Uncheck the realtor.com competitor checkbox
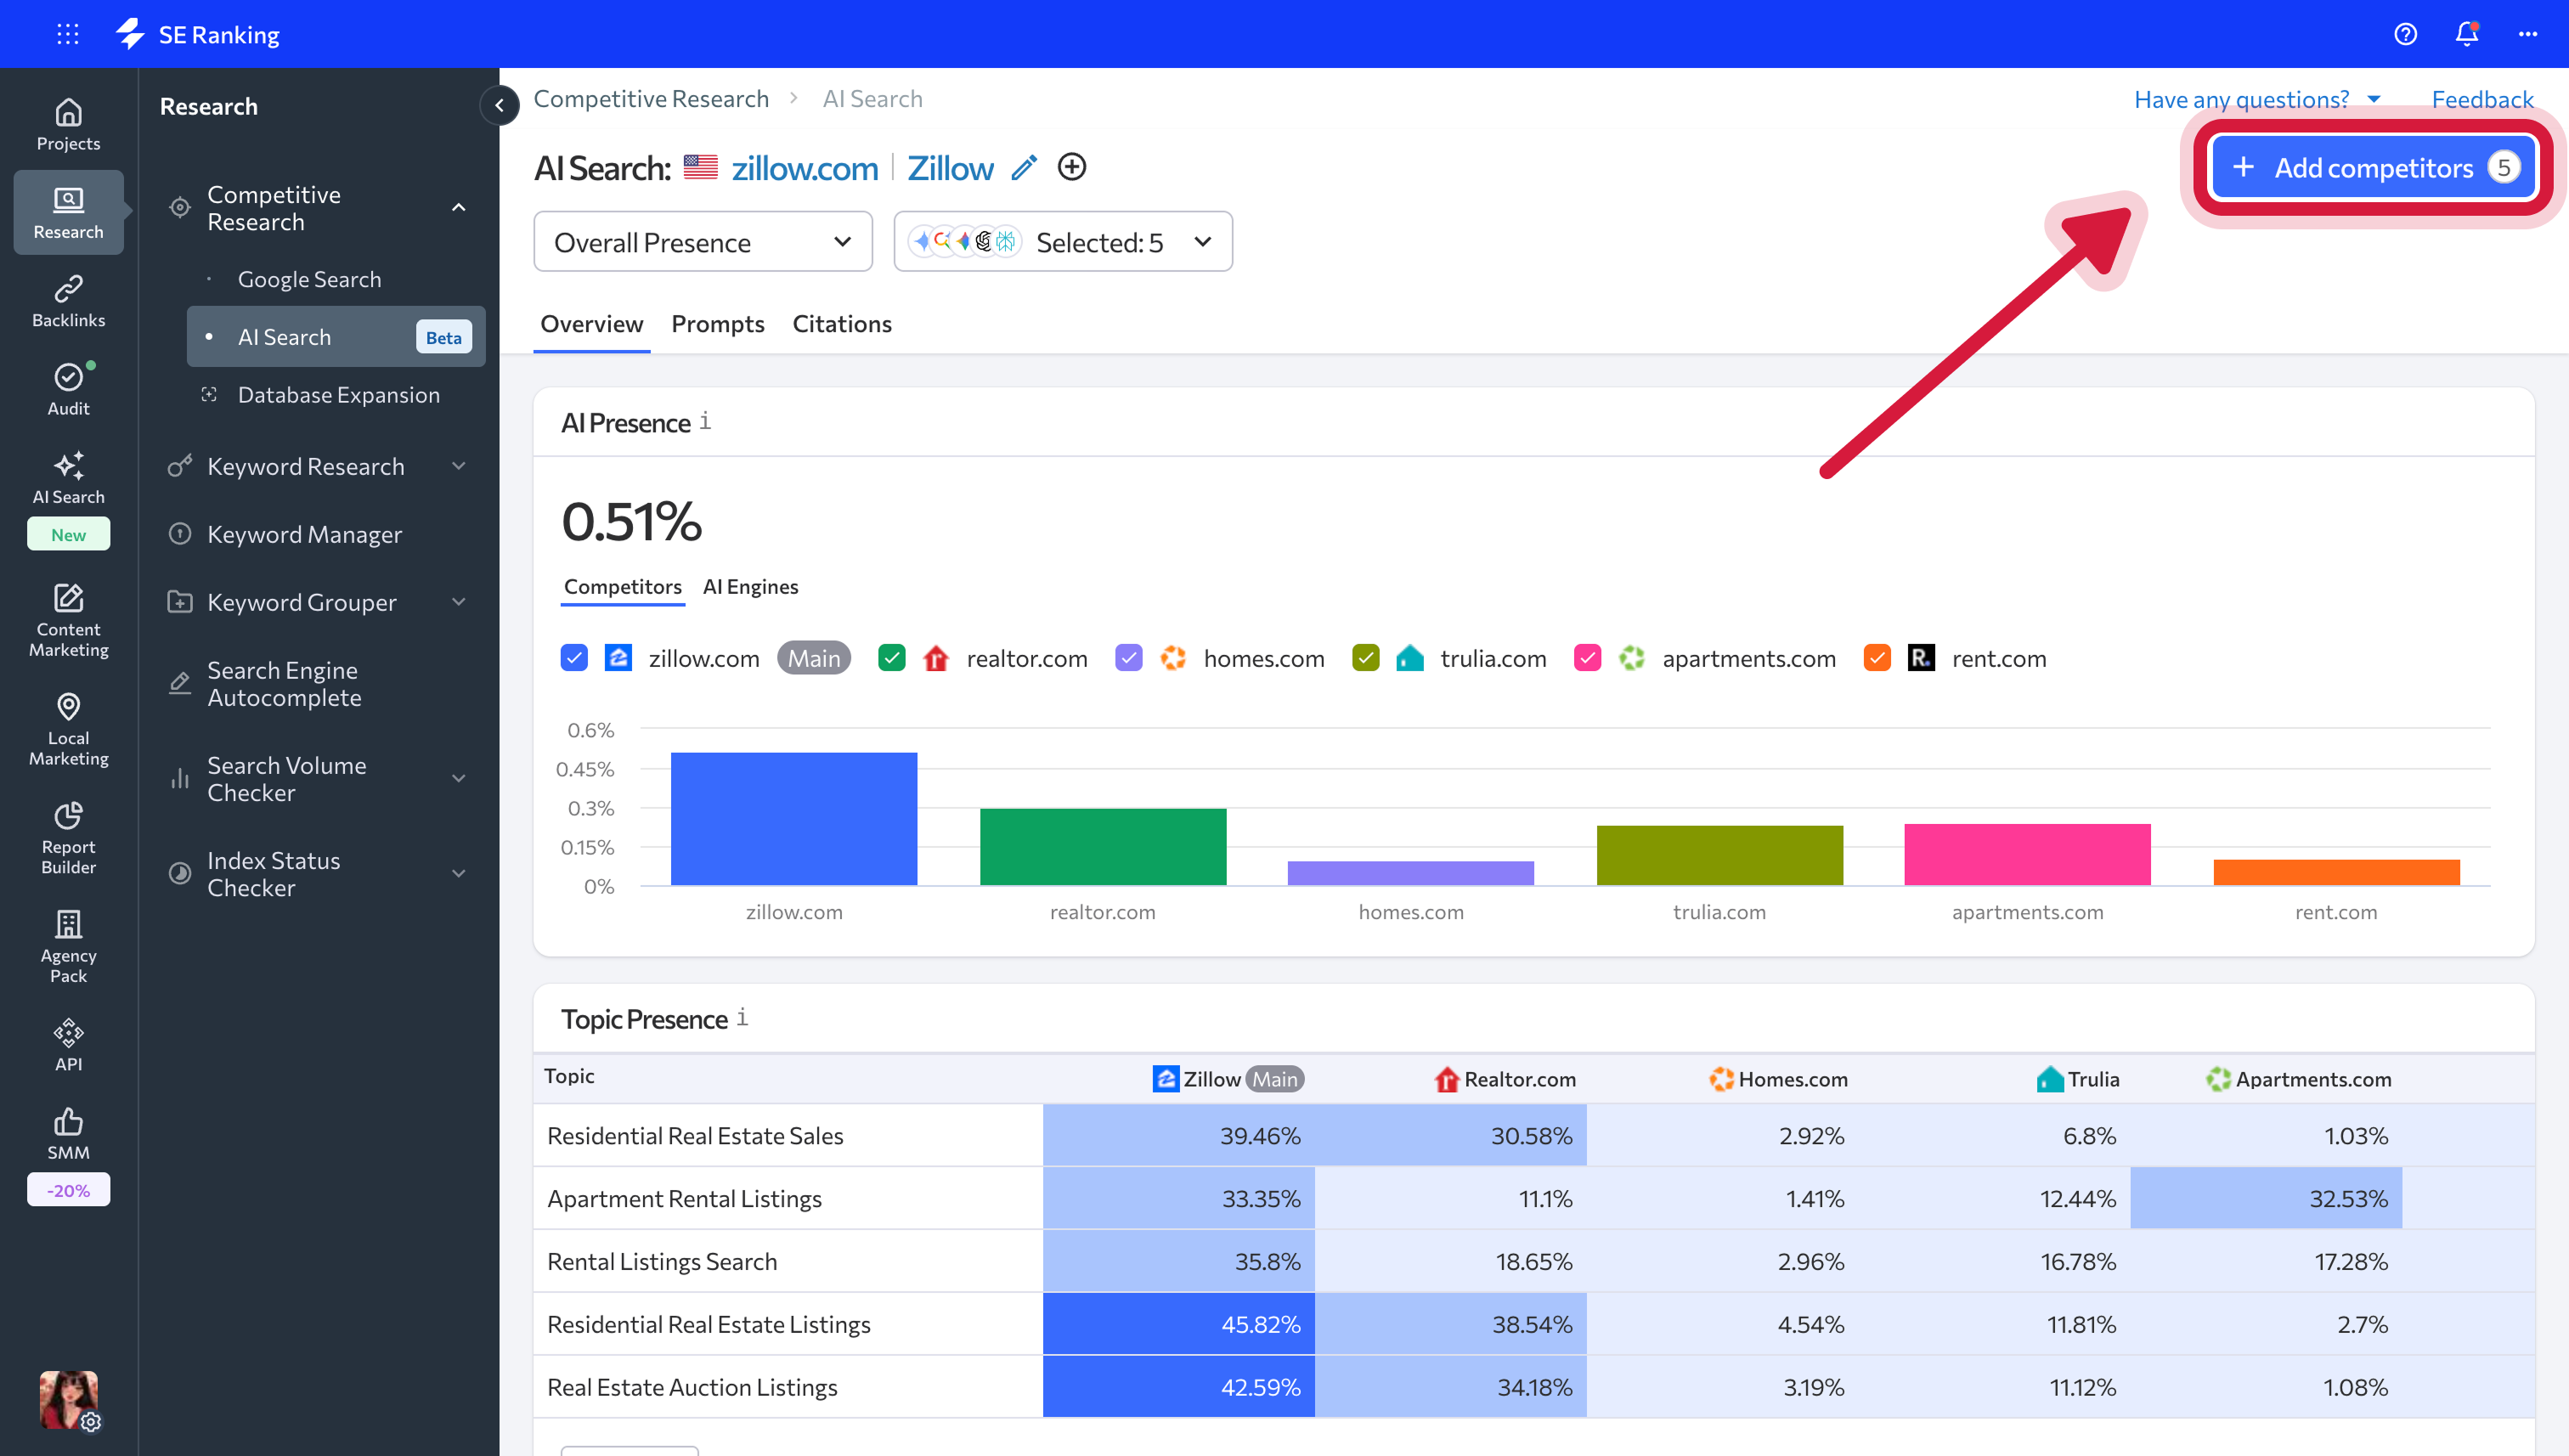This screenshot has height=1456, width=2569. coord(891,658)
